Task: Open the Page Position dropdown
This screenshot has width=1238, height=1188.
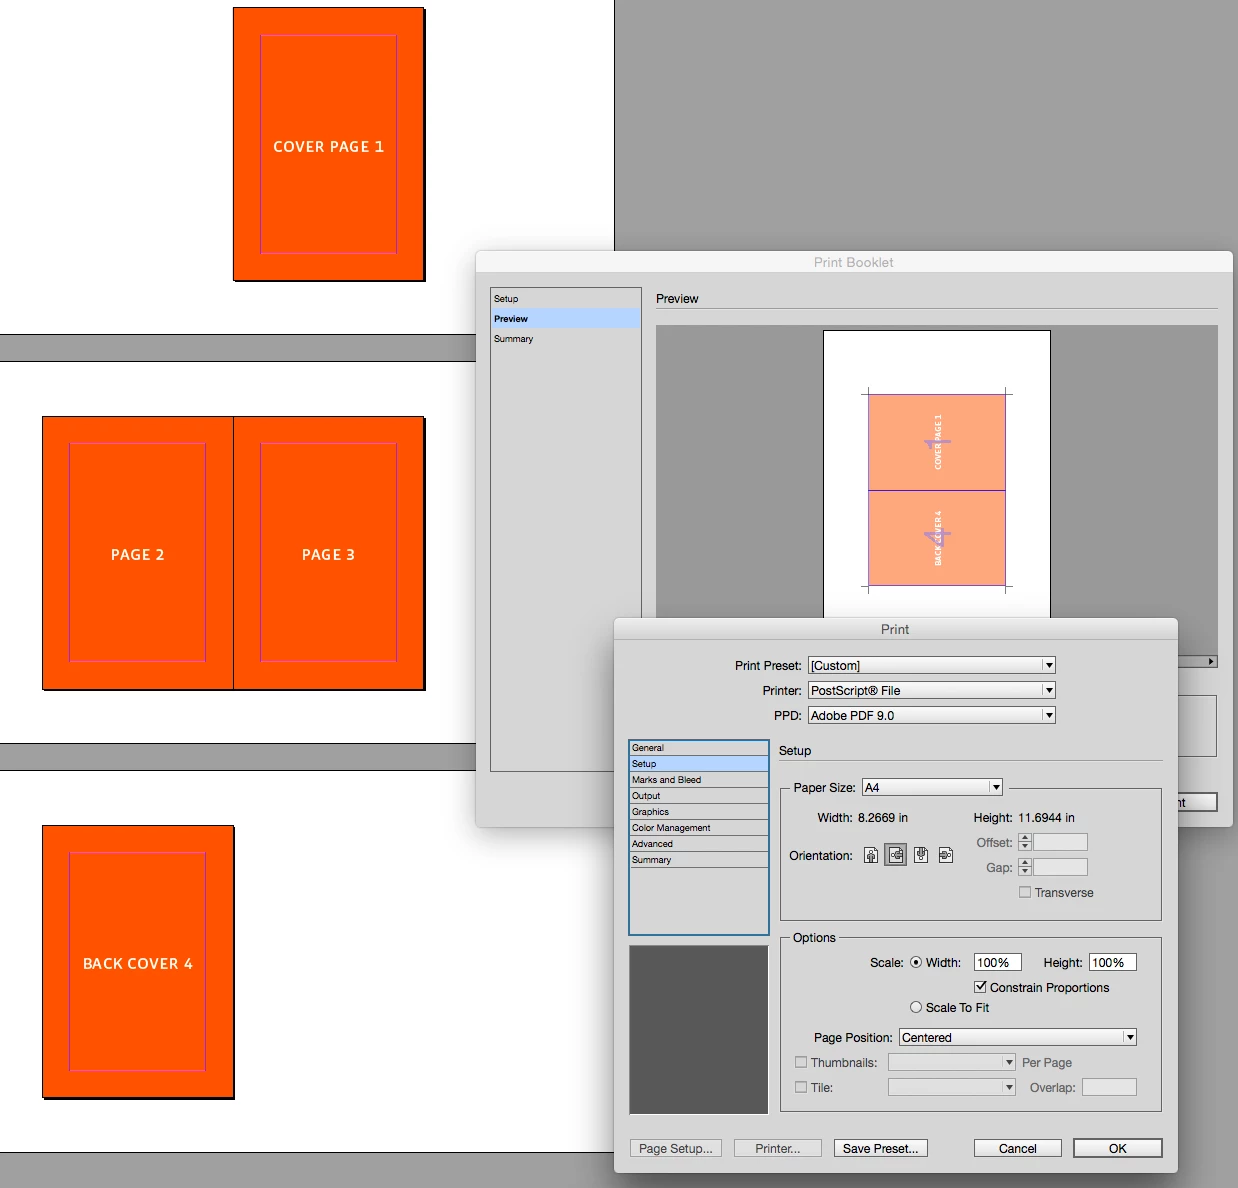Action: tap(1018, 1037)
